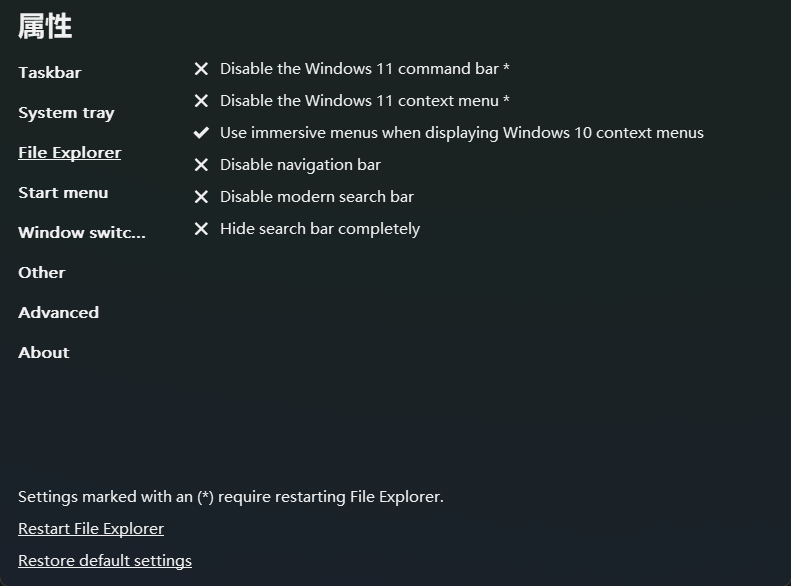Click the X mark beside Windows 11 command bar option
This screenshot has width=791, height=586.
201,69
